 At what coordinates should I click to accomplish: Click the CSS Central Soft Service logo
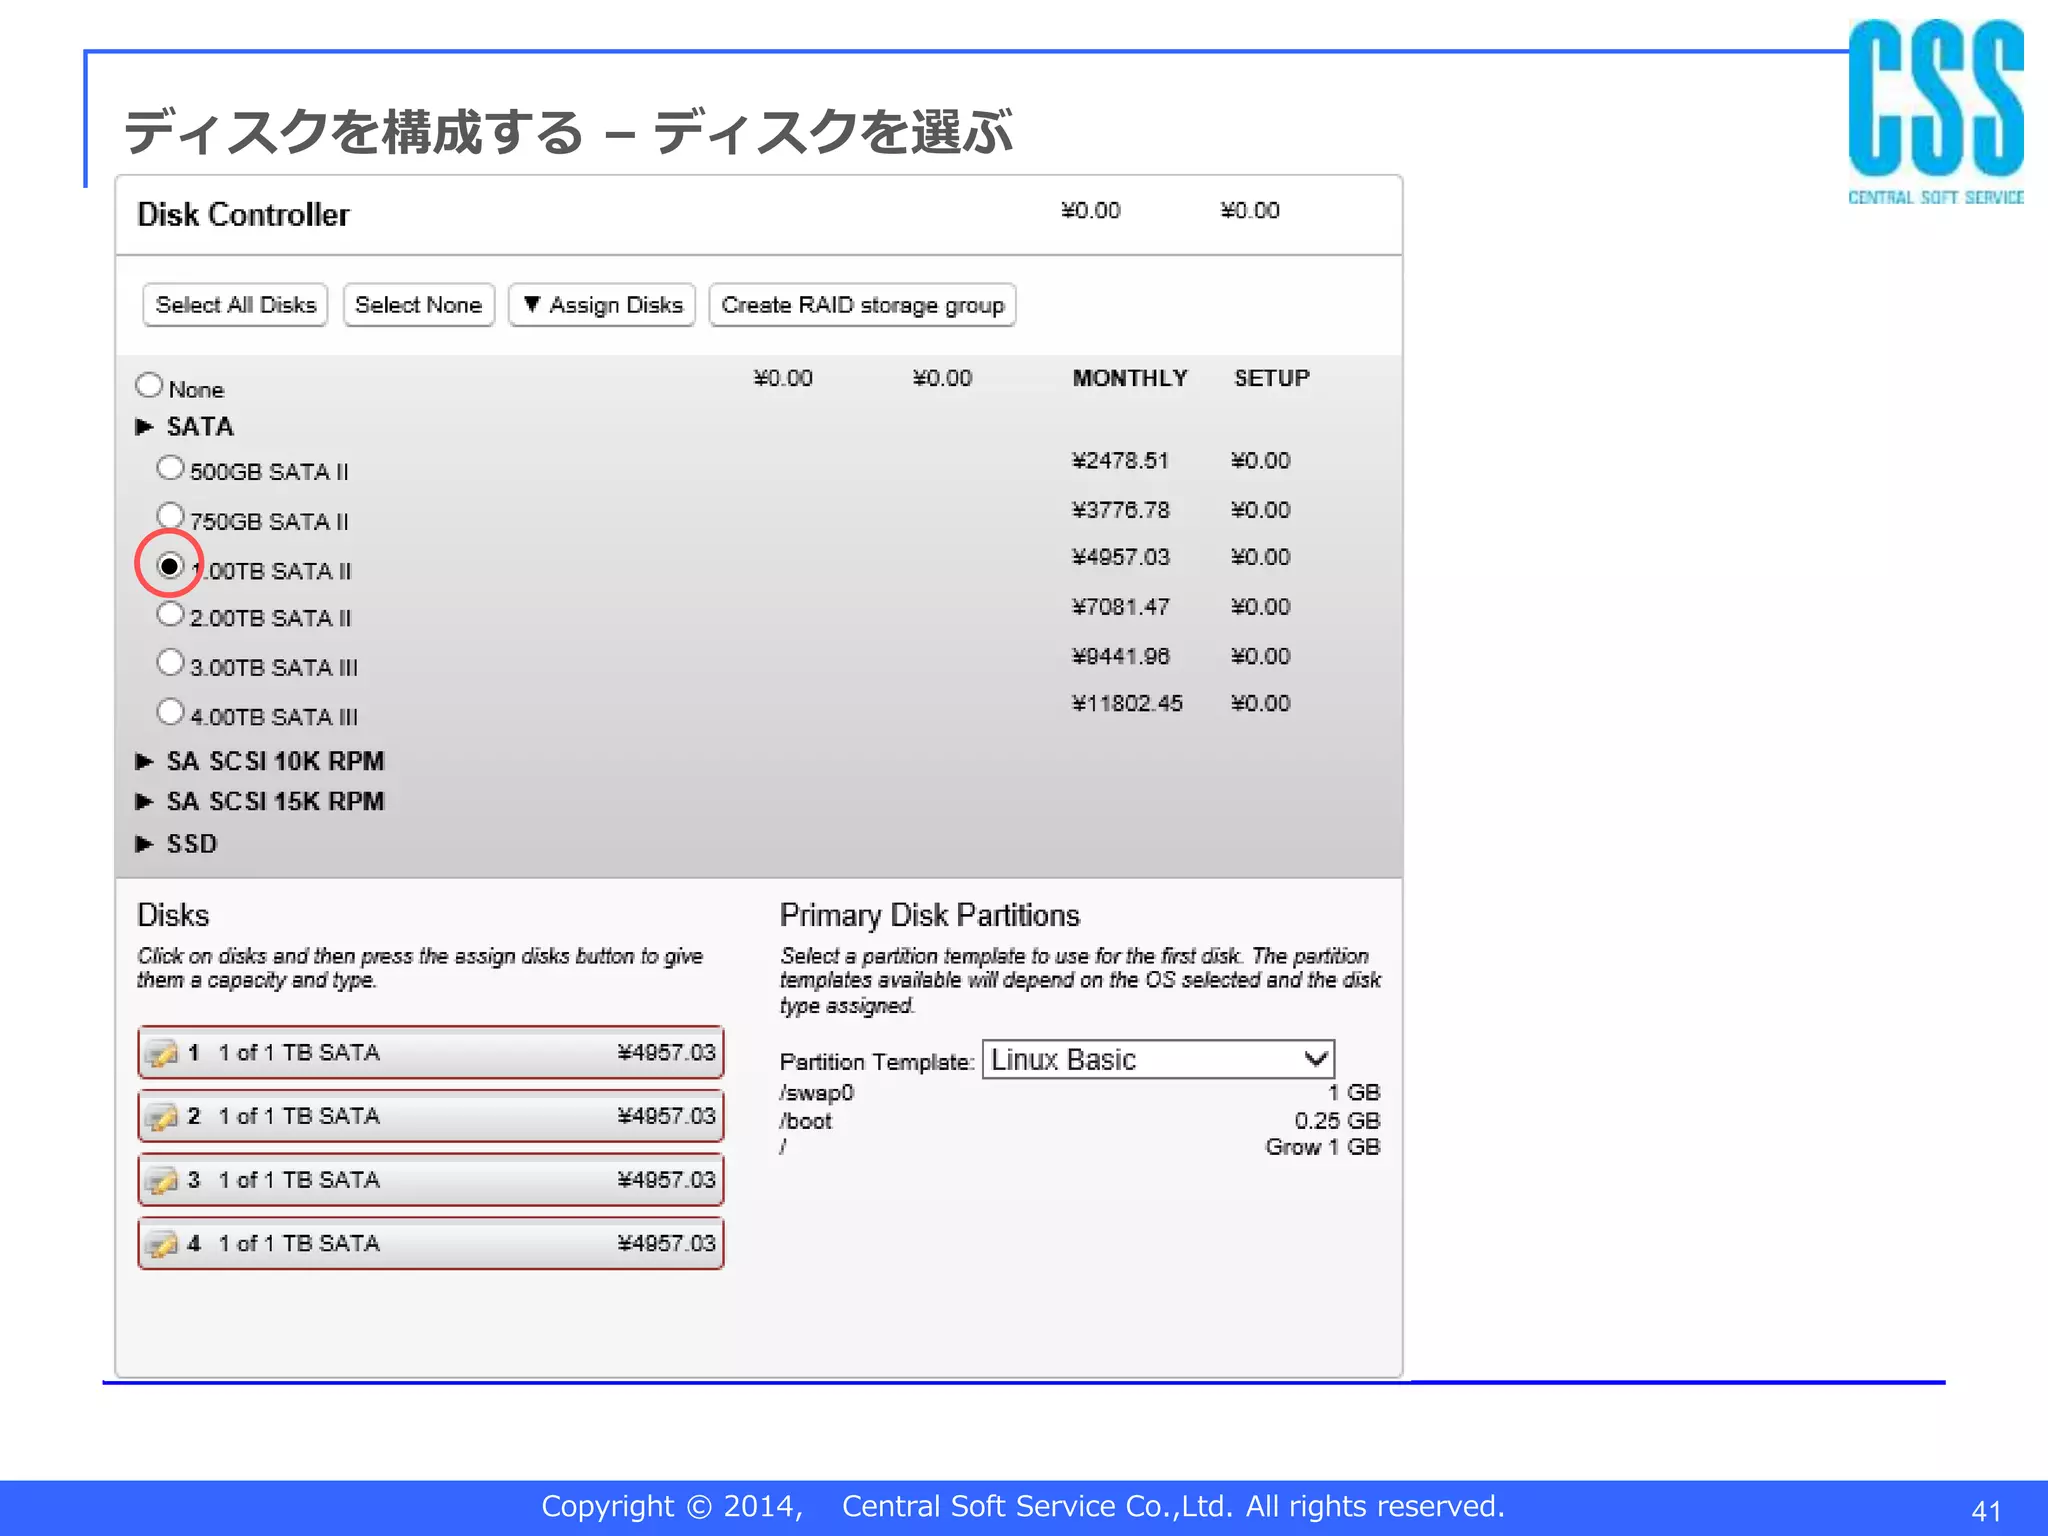tap(1936, 112)
